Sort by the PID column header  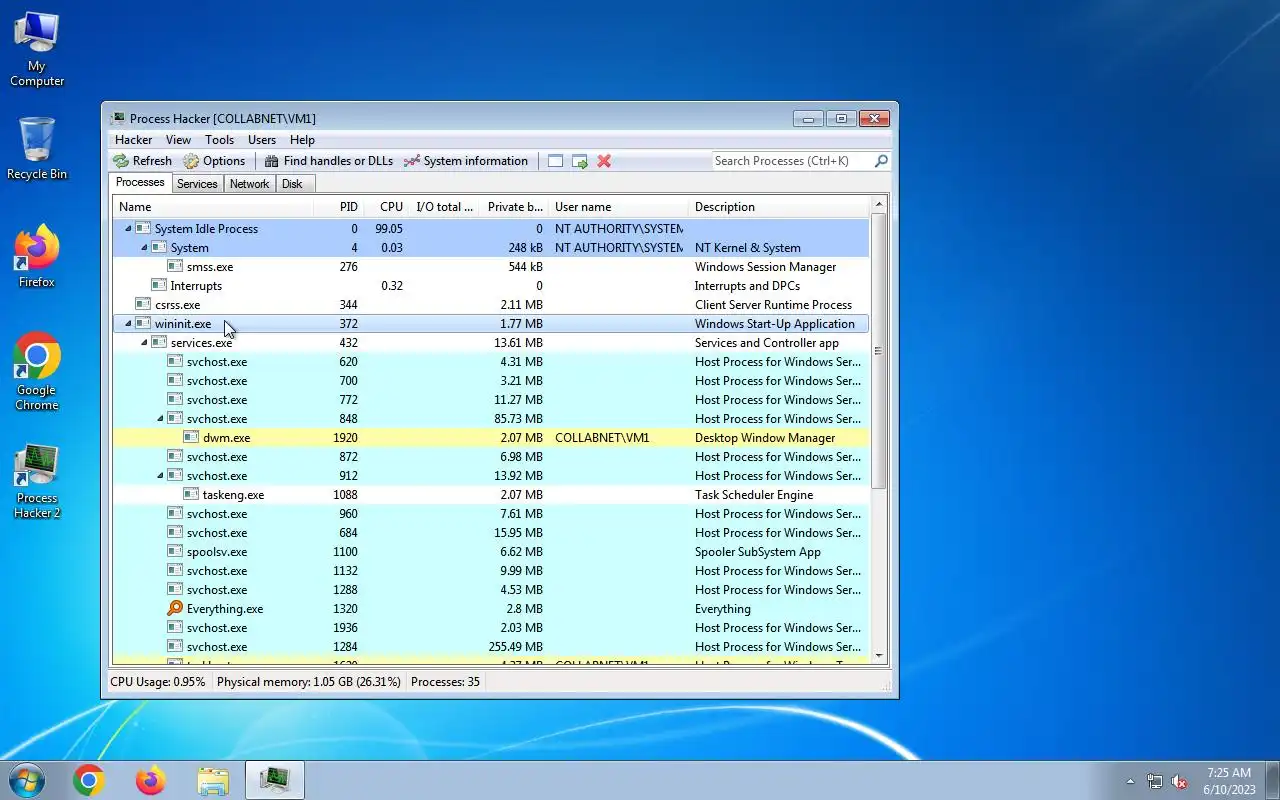click(x=337, y=207)
